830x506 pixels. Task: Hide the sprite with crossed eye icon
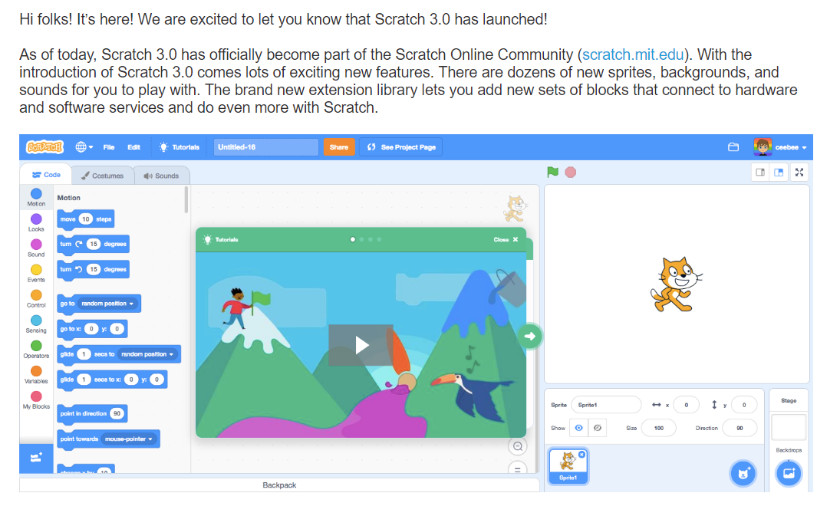point(597,428)
